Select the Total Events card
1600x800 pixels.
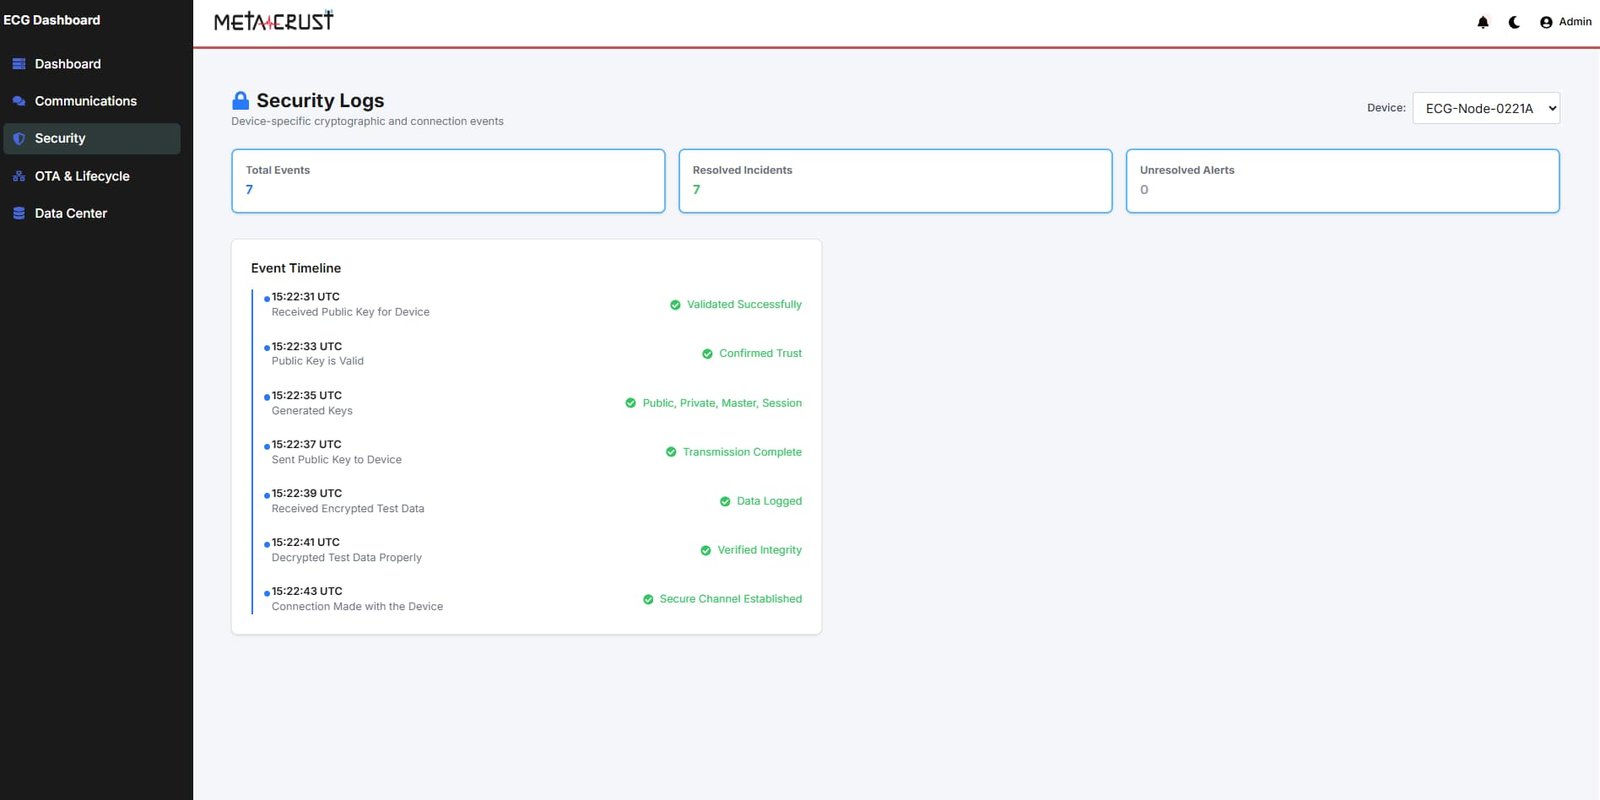(x=448, y=181)
